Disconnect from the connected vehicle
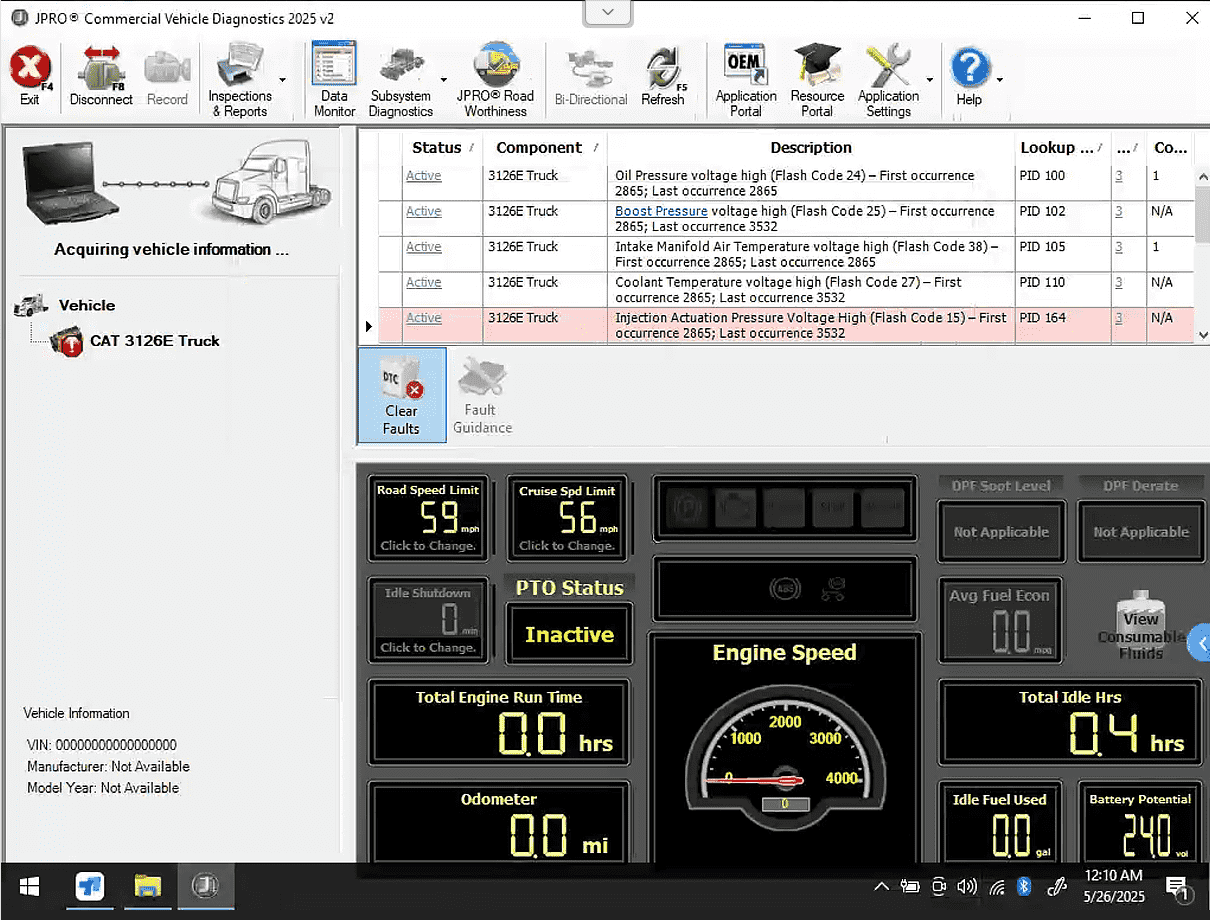The width and height of the screenshot is (1210, 920). click(x=100, y=78)
